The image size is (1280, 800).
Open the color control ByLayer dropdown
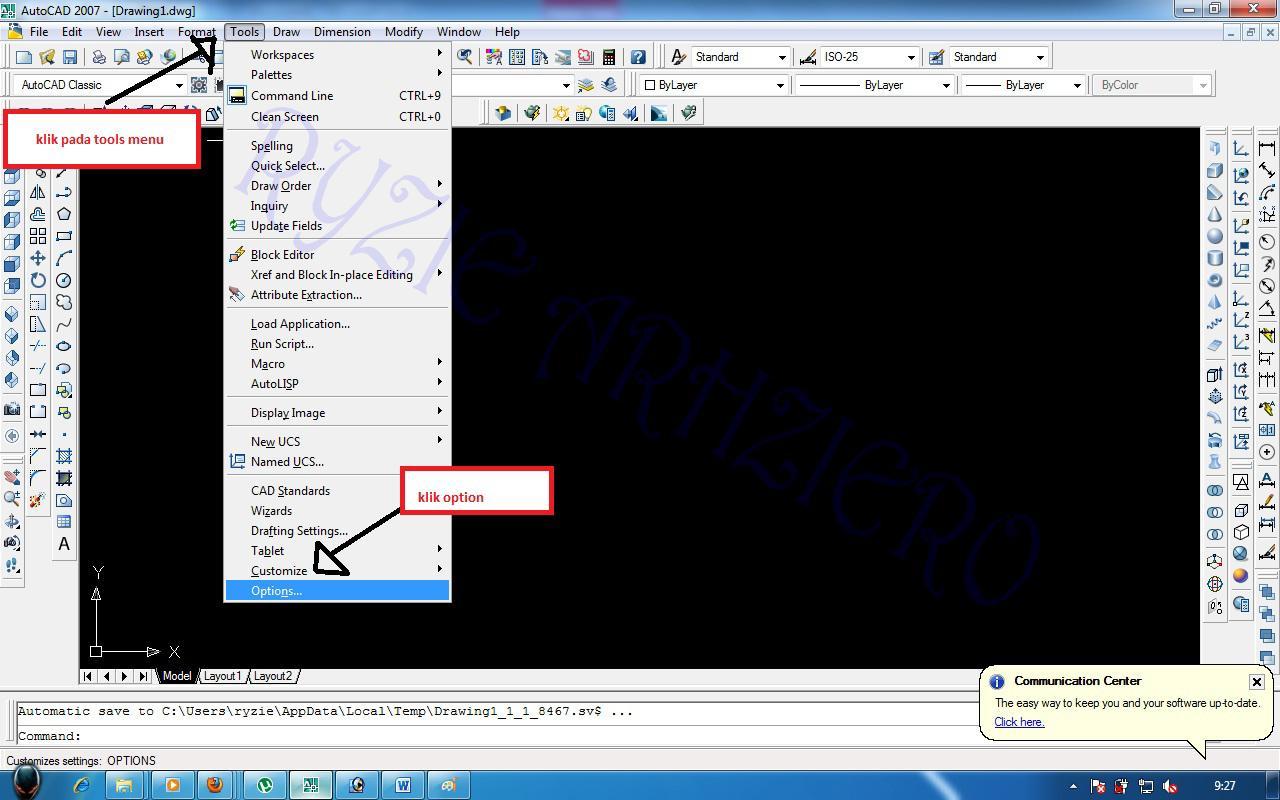(x=714, y=85)
